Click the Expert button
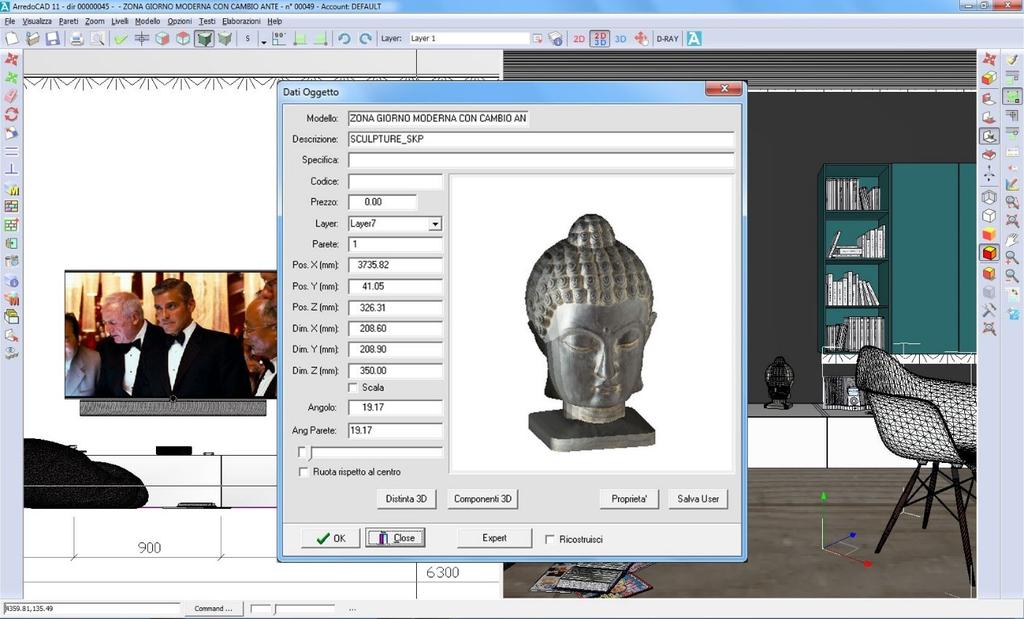 click(x=494, y=538)
